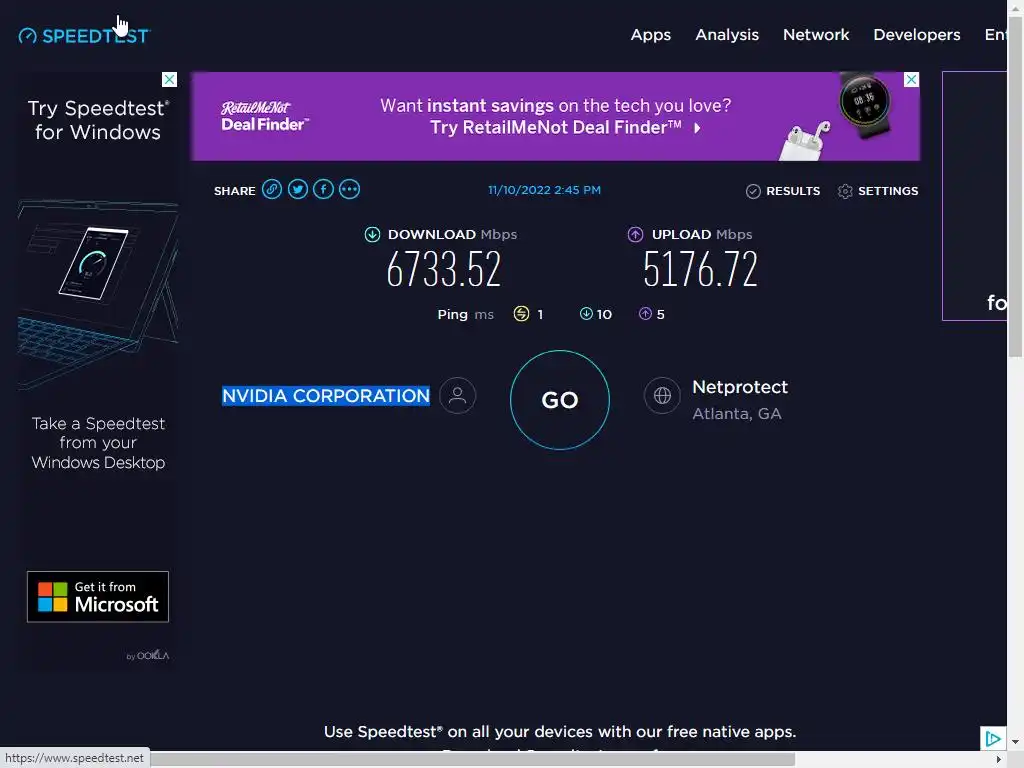This screenshot has width=1024, height=768.
Task: Open the Apps menu
Action: (650, 35)
